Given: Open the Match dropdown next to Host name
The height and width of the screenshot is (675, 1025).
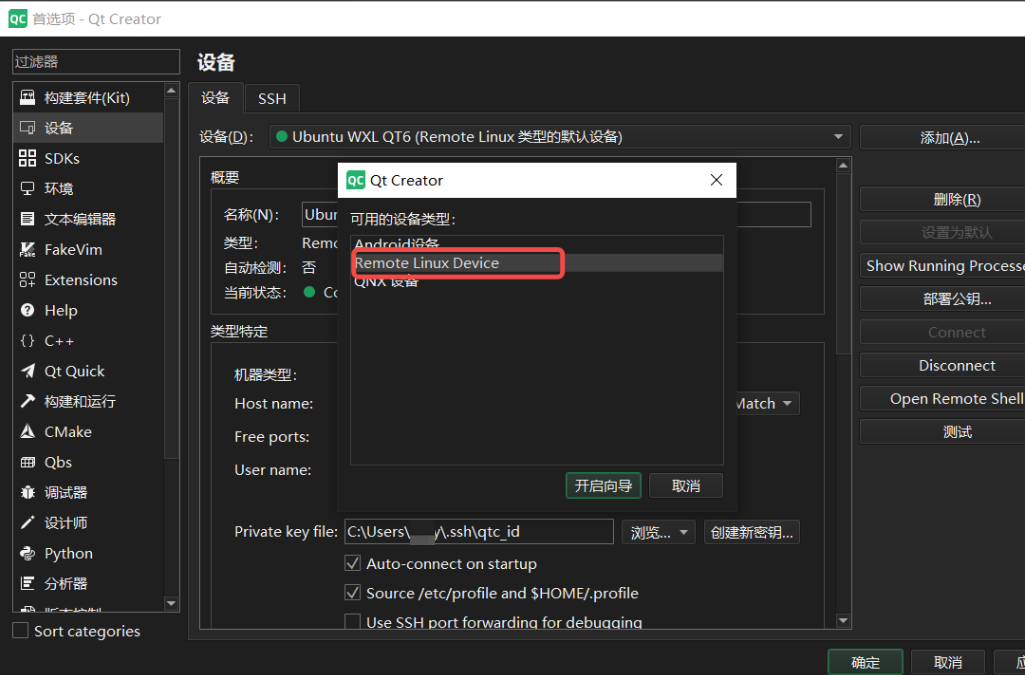Looking at the screenshot, I should [x=767, y=403].
